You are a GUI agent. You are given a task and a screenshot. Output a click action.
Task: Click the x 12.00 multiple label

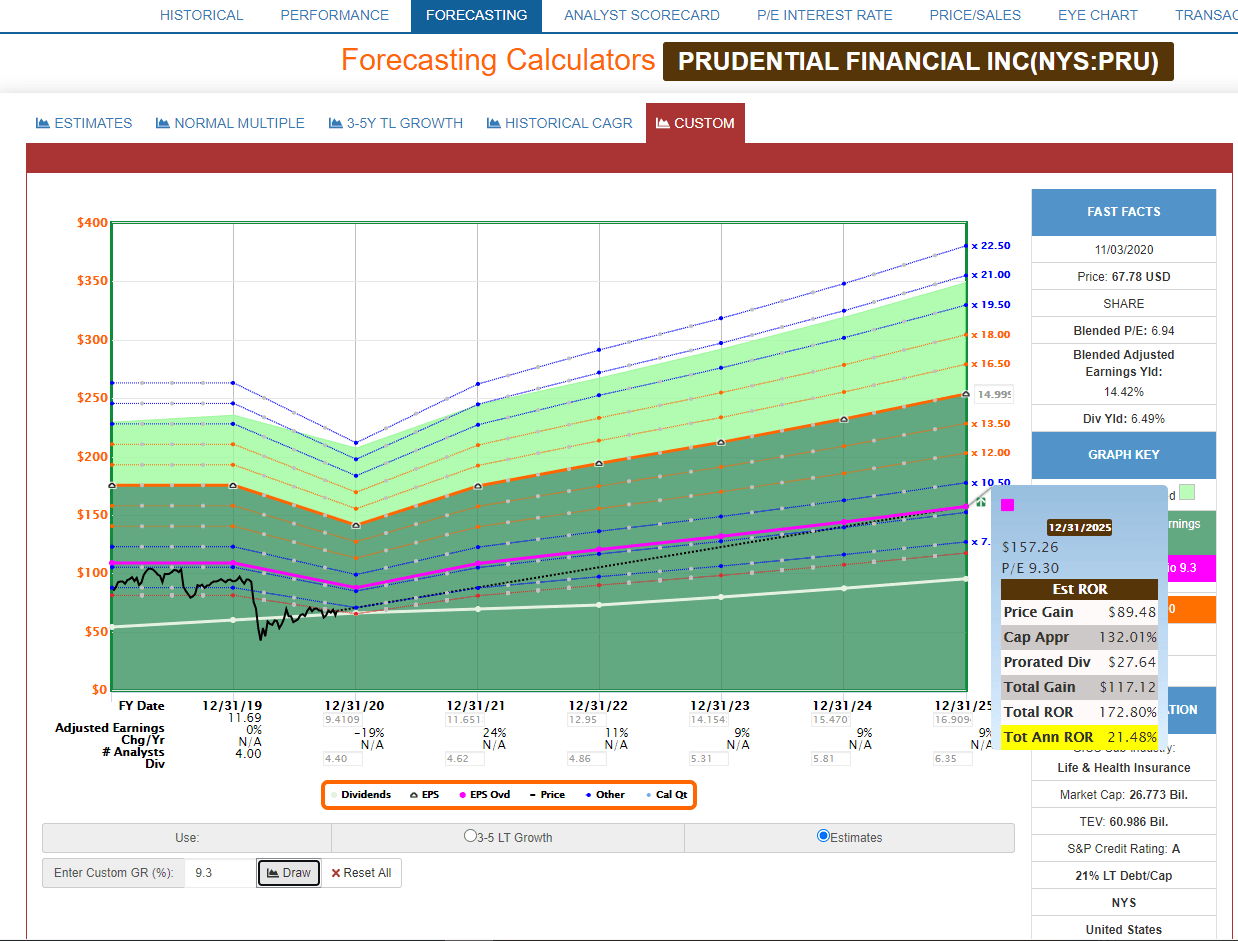[991, 453]
